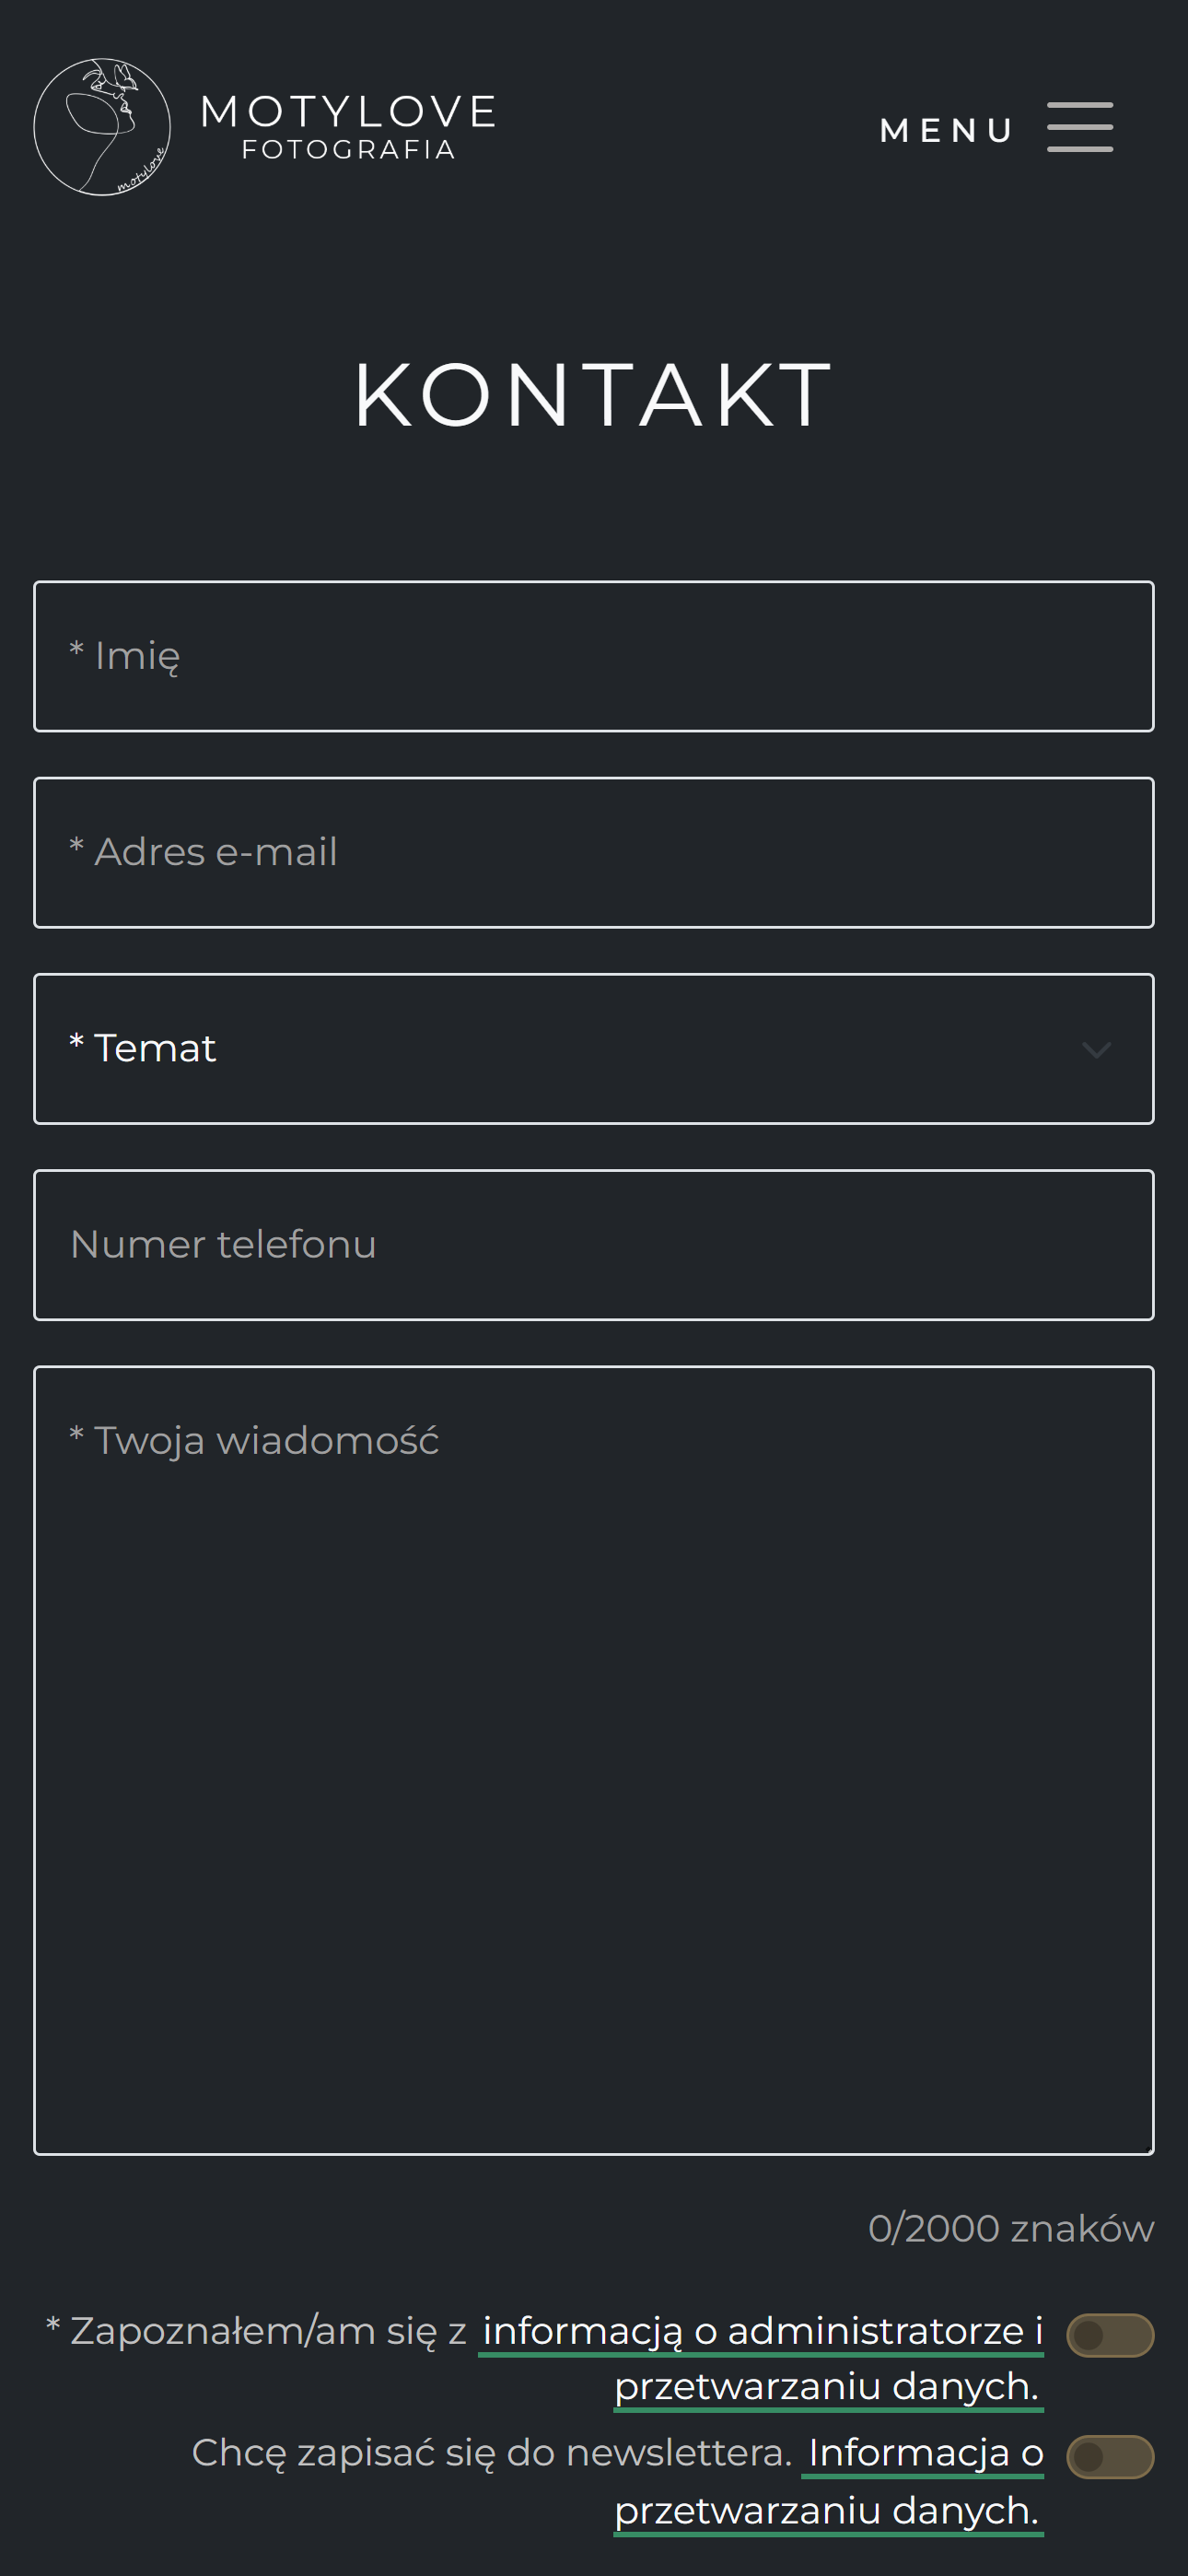The height and width of the screenshot is (2576, 1188).
Task: Click the Adres e-mail input
Action: tap(594, 851)
